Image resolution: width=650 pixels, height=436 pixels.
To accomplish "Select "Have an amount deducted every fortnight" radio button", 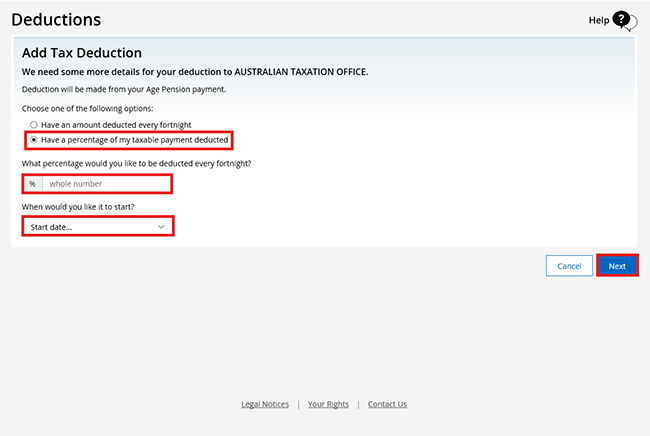I will pyautogui.click(x=34, y=124).
